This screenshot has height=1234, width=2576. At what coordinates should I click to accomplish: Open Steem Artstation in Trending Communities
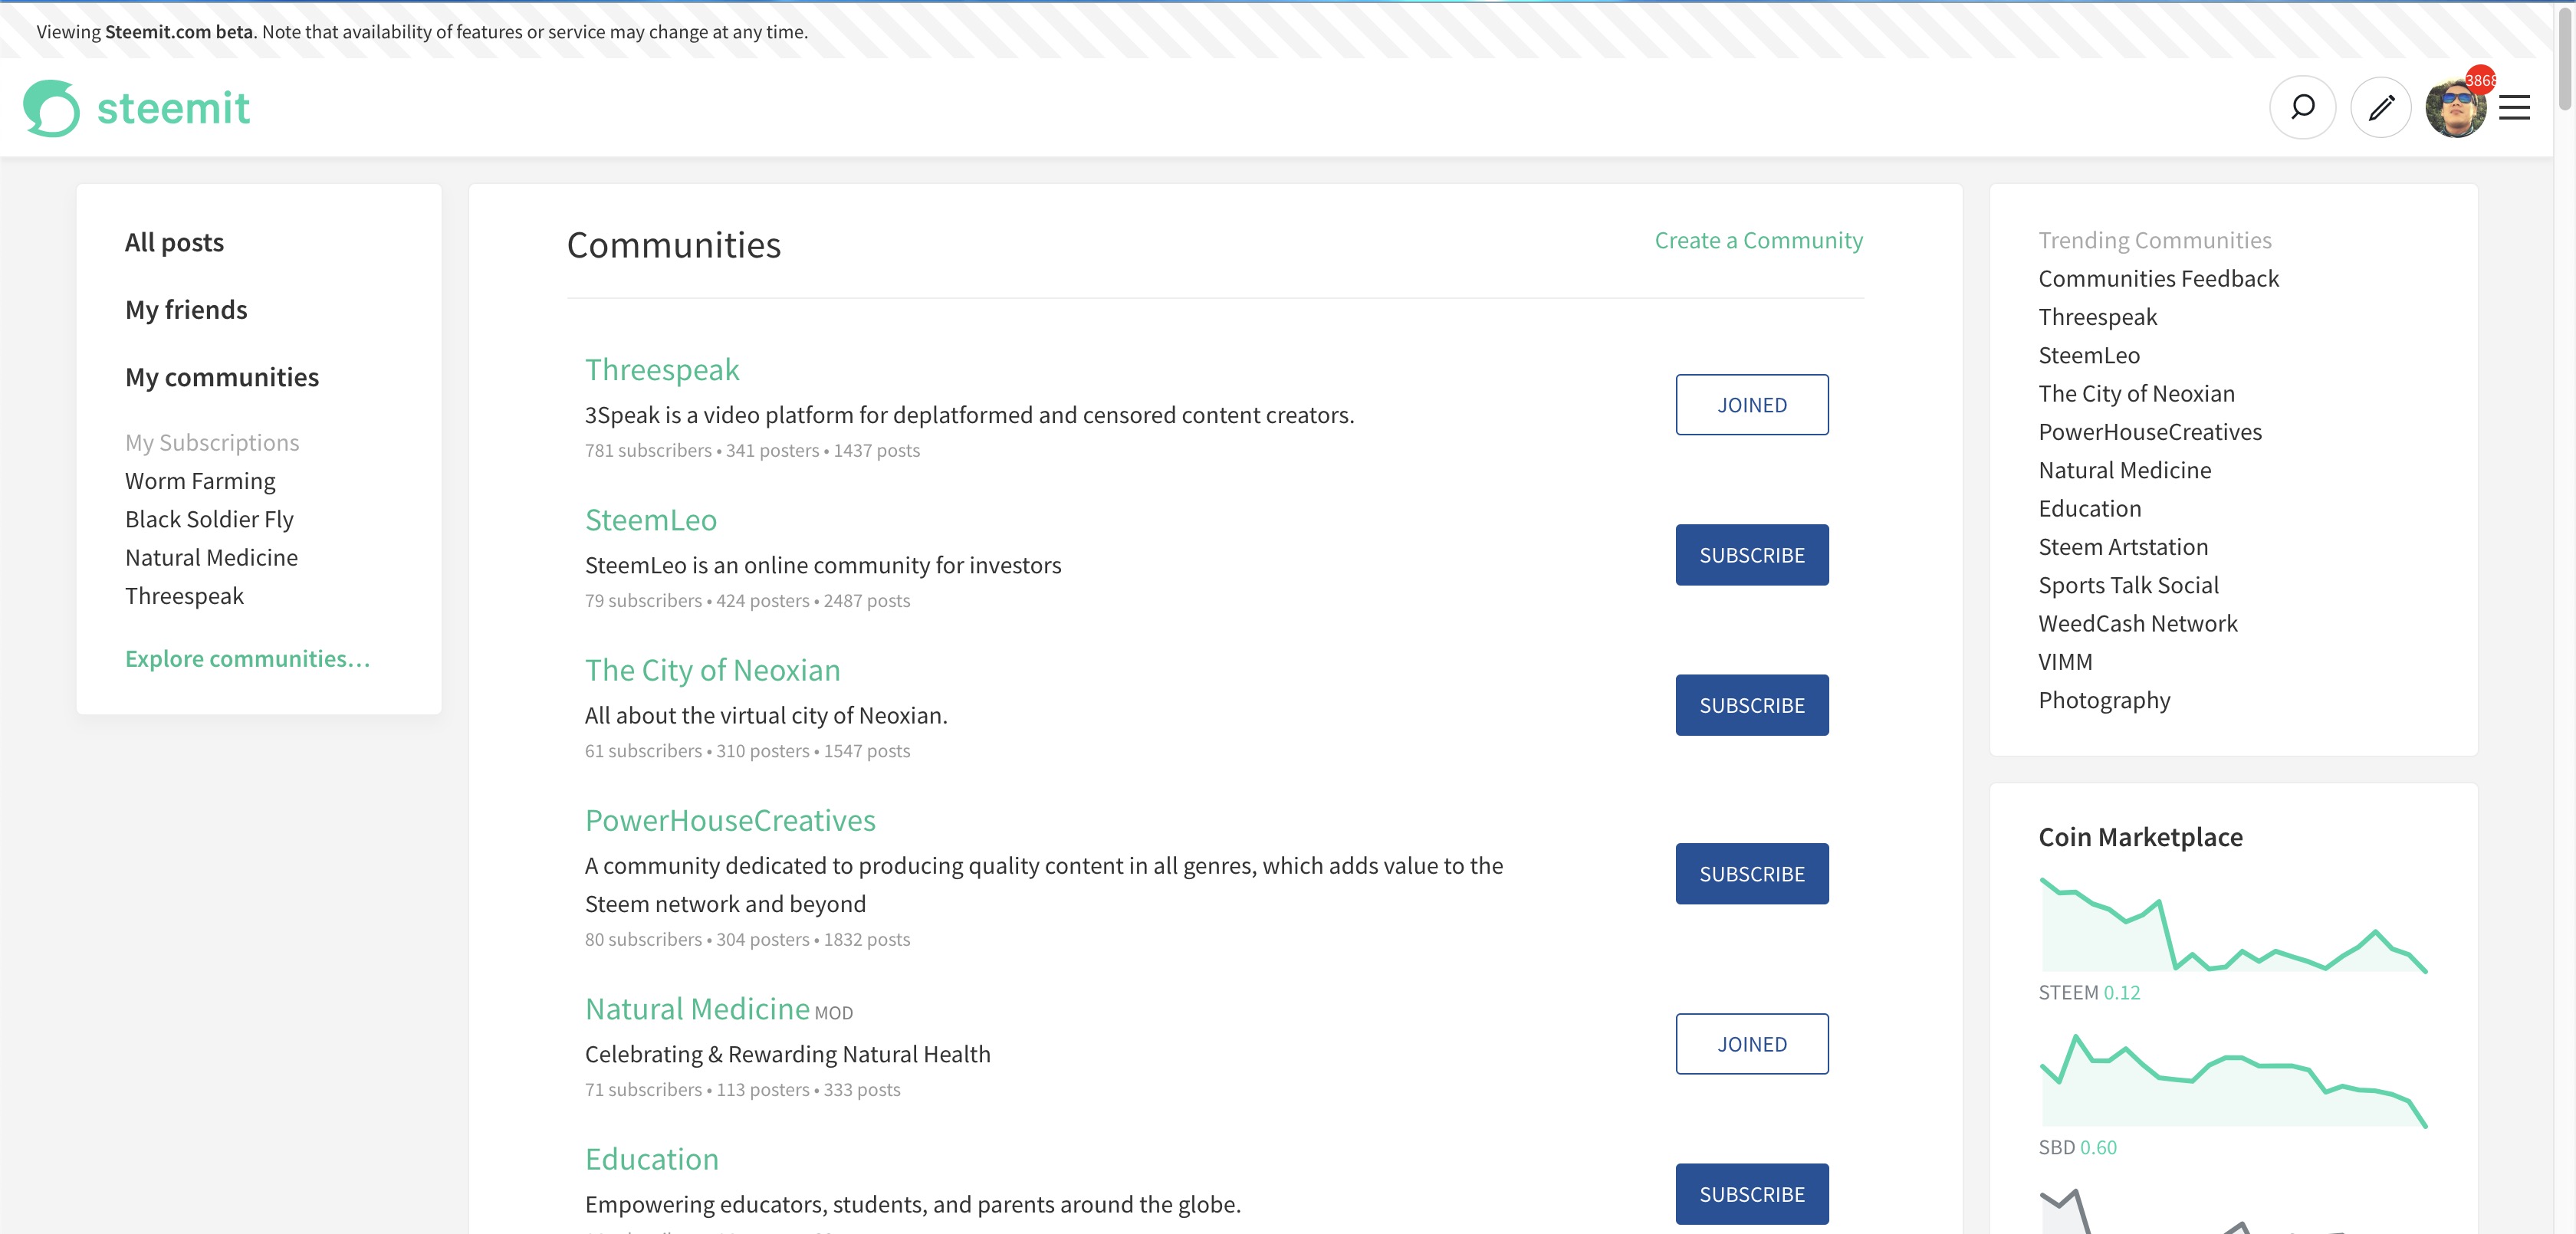(2122, 547)
